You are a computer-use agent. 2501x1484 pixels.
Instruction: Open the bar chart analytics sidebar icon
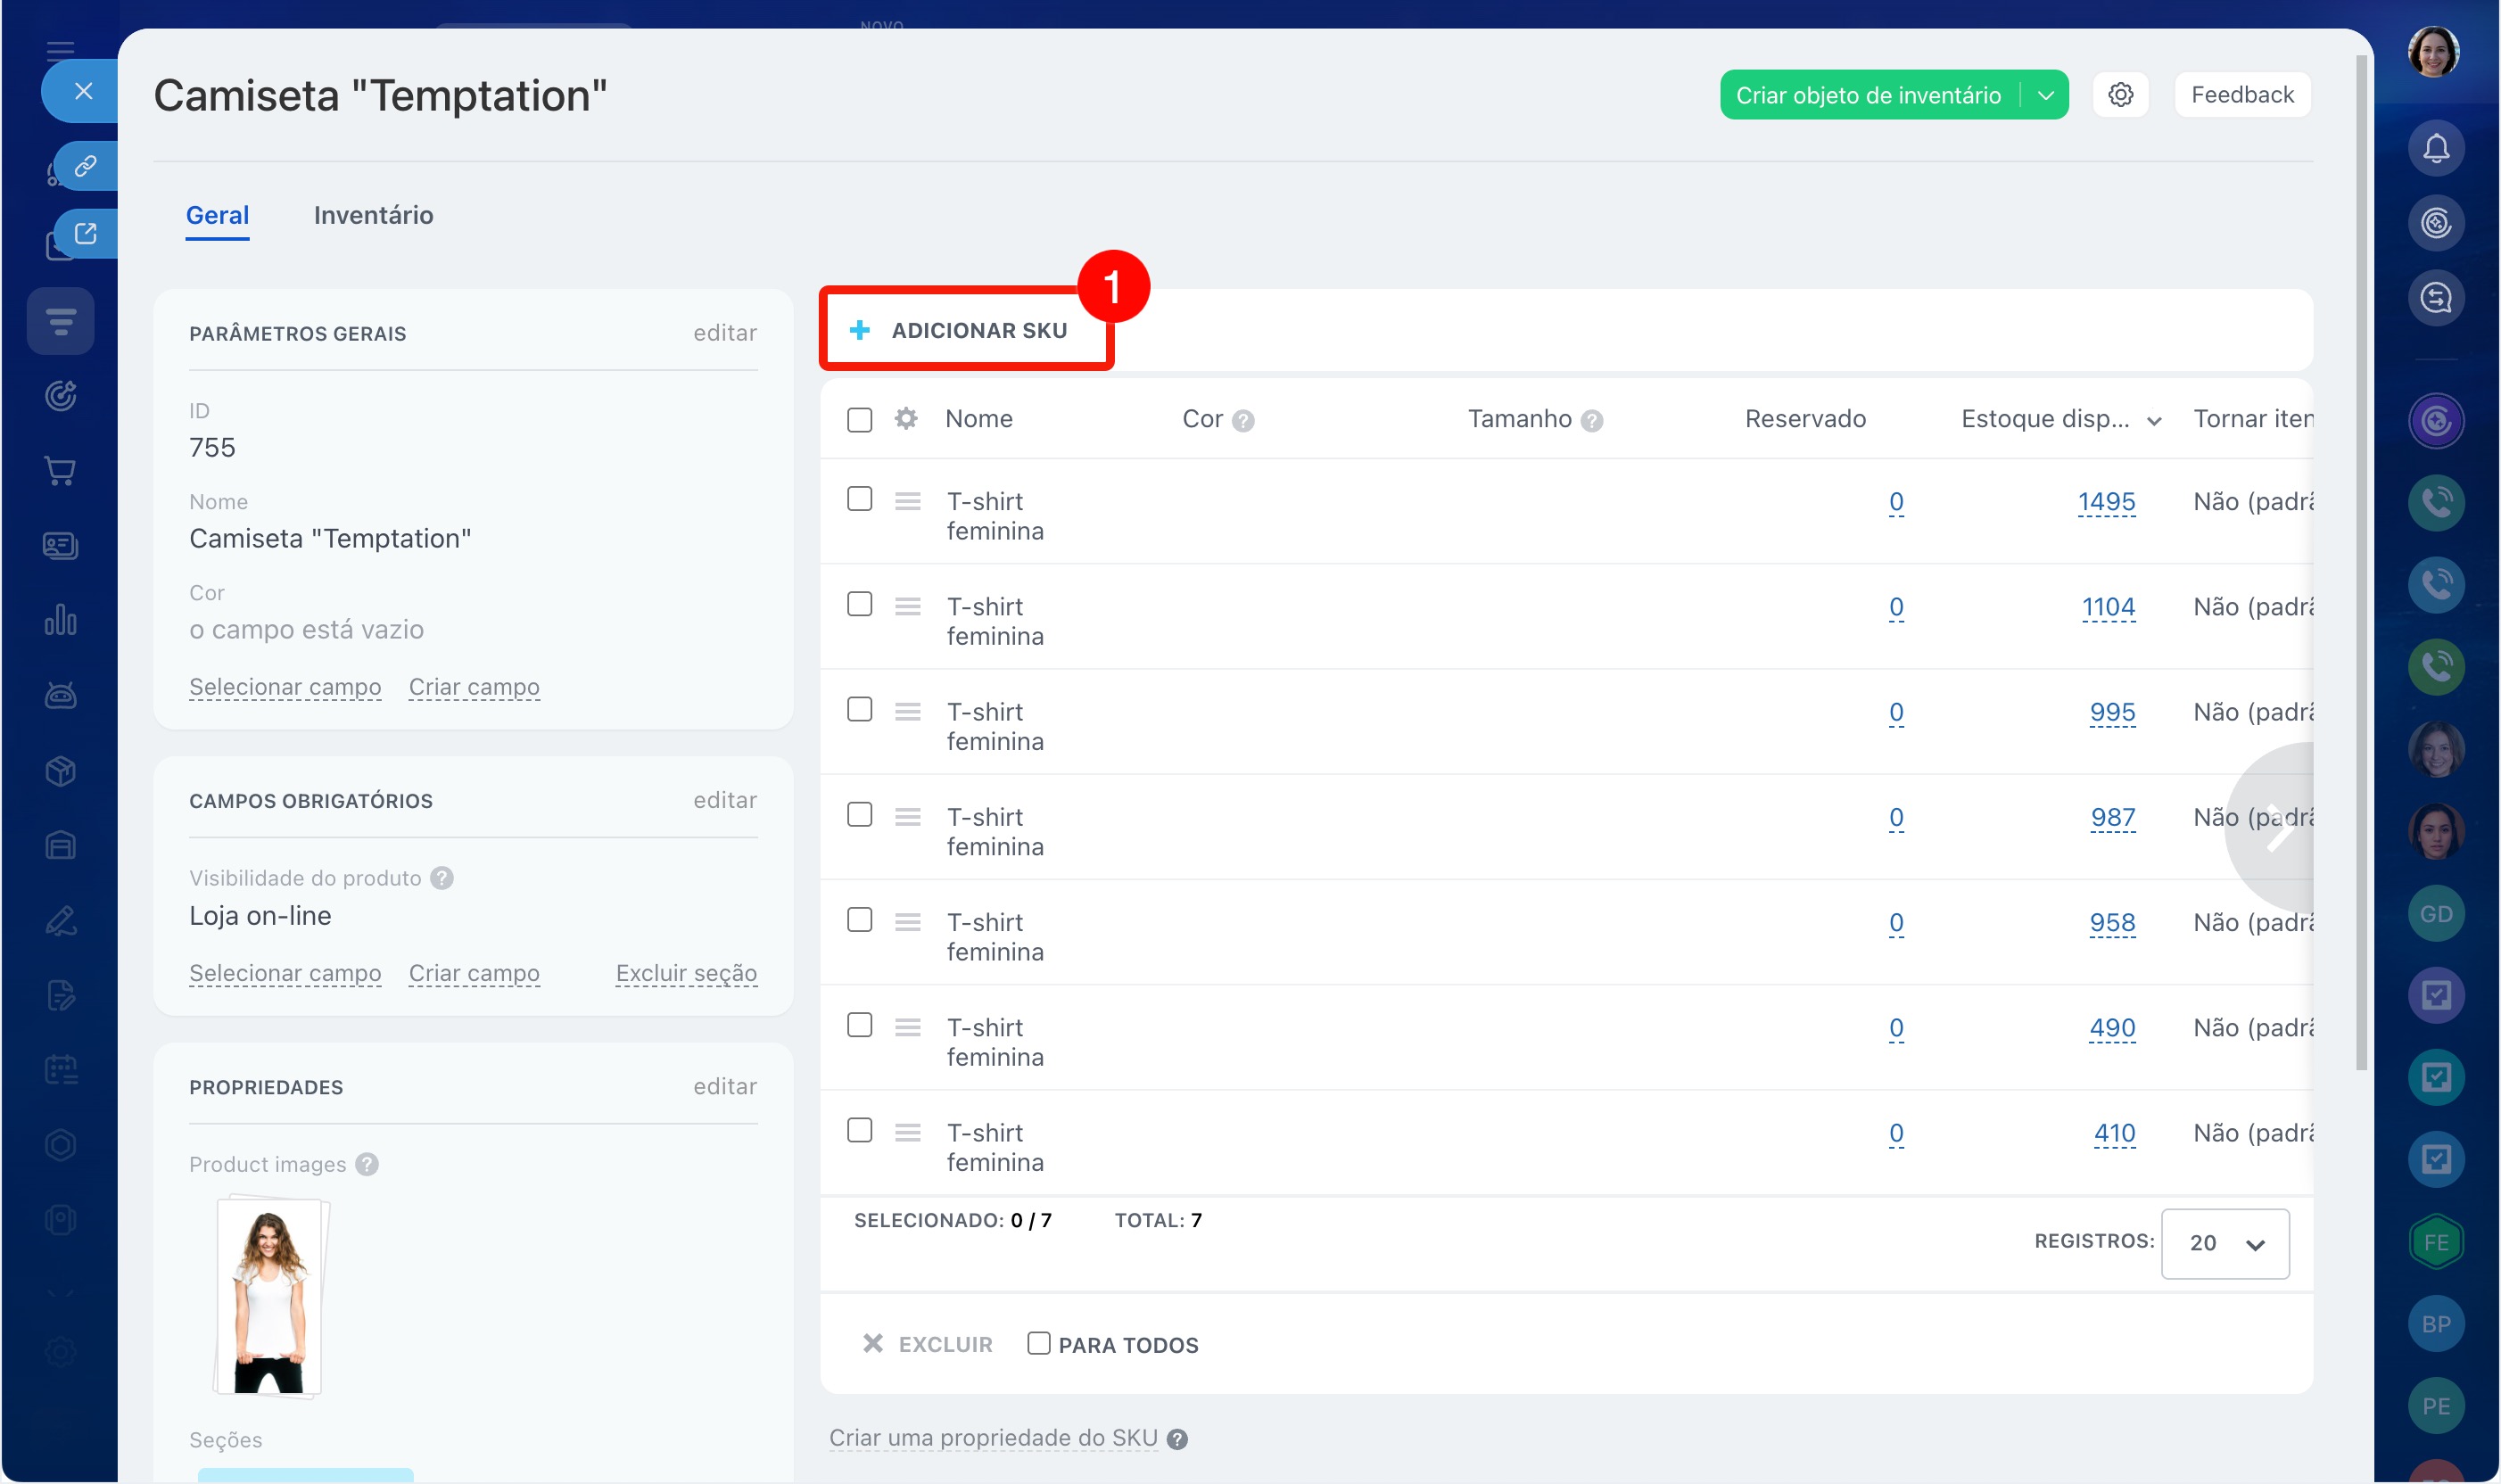coord(60,621)
